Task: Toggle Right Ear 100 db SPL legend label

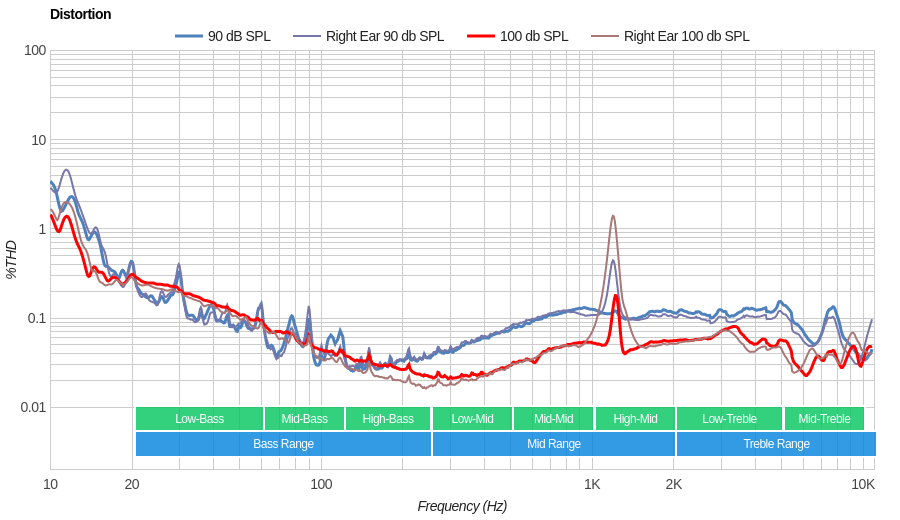Action: (686, 36)
